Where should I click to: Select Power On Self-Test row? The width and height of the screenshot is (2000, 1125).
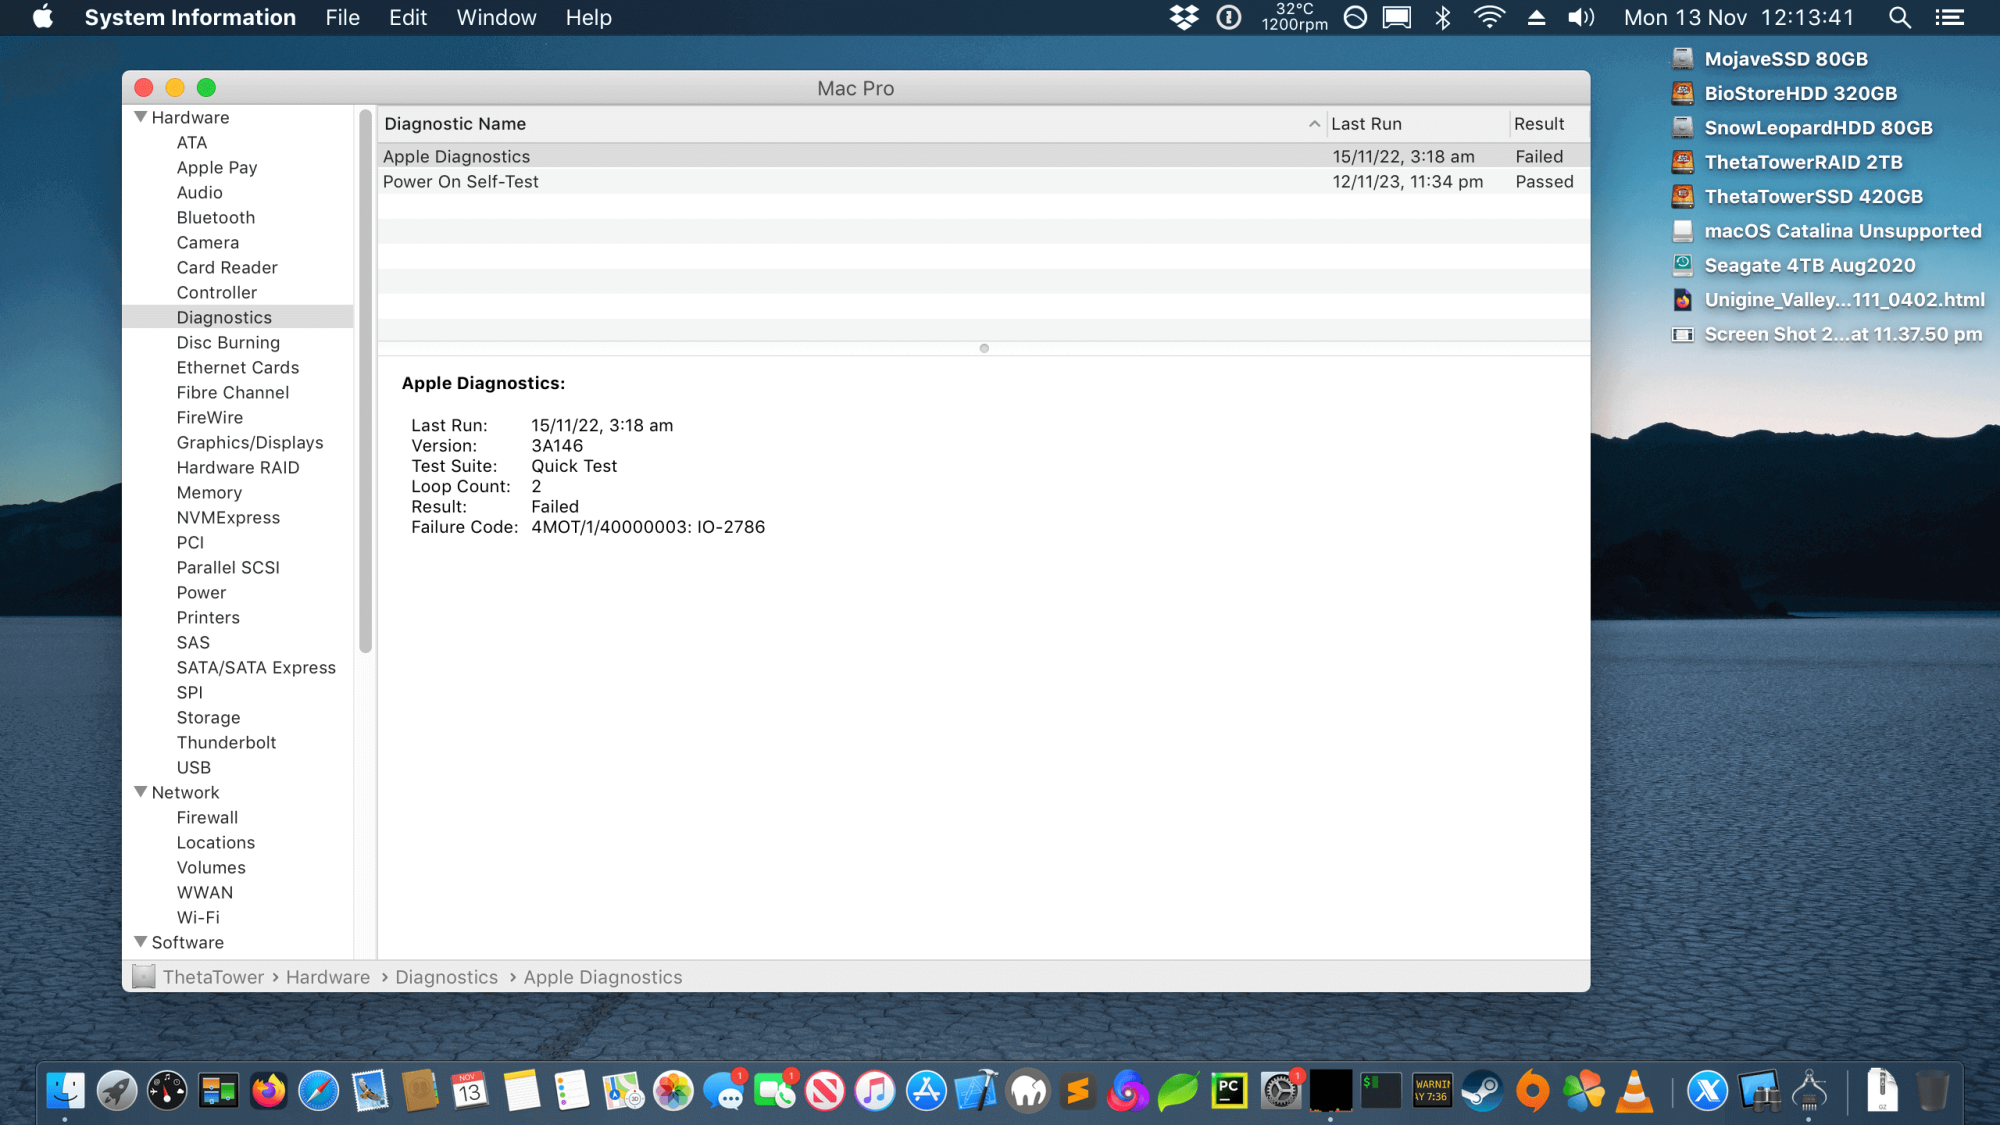[x=460, y=182]
